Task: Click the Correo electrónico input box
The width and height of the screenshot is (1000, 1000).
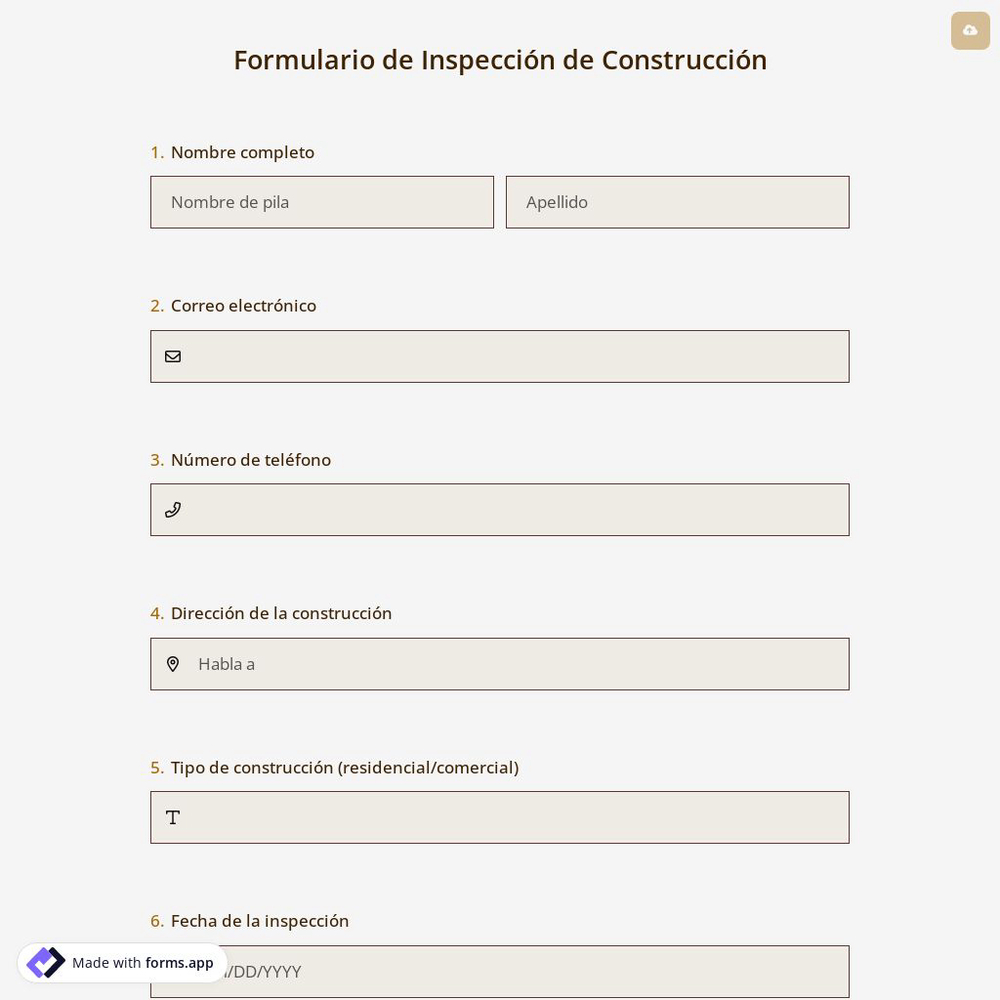Action: pyautogui.click(x=500, y=356)
